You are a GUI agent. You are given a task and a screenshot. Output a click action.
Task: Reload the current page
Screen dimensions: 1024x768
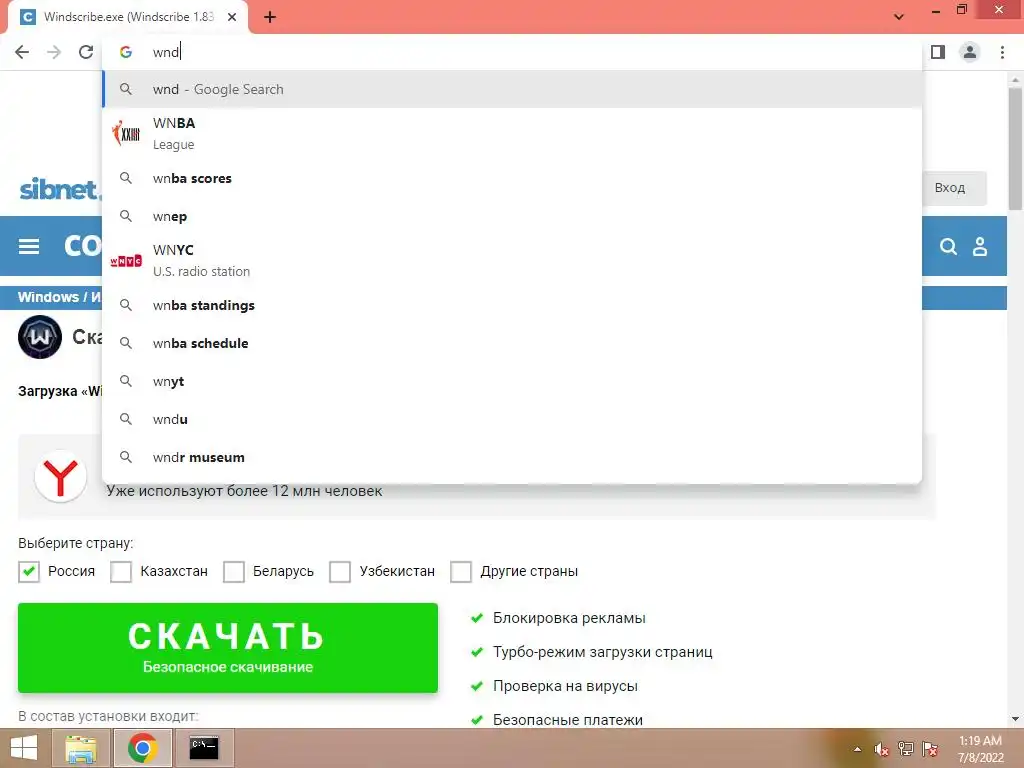tap(86, 52)
